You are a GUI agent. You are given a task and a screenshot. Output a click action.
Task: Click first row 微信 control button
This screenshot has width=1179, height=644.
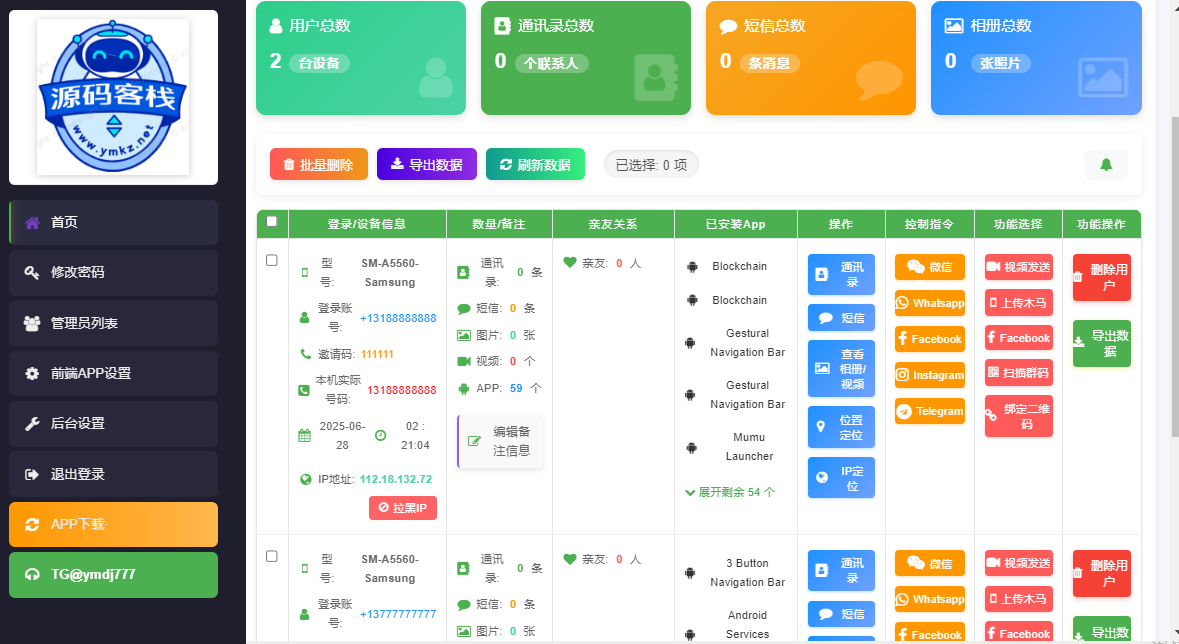click(x=929, y=267)
